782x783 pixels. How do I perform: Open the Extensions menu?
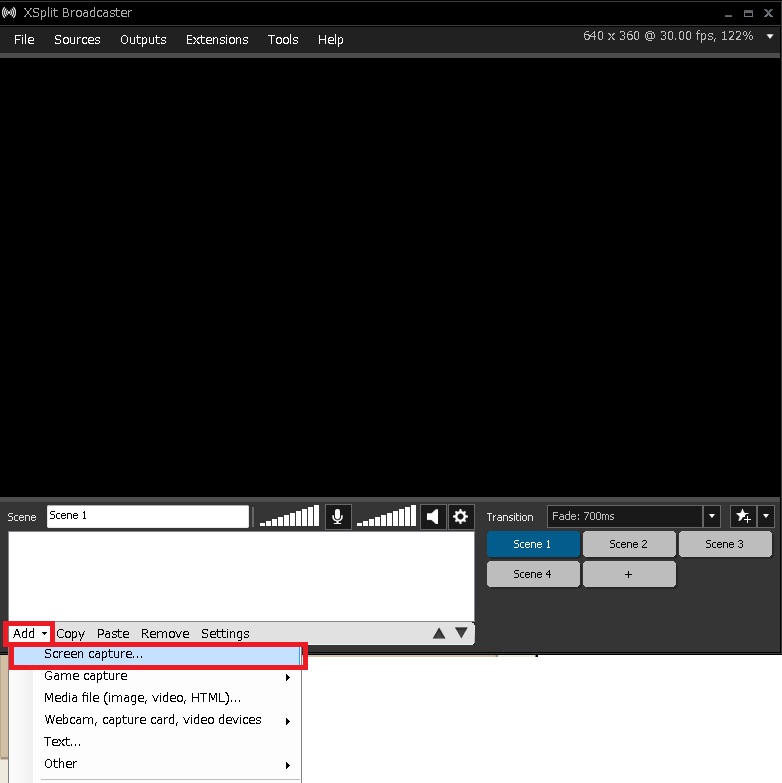pyautogui.click(x=217, y=39)
